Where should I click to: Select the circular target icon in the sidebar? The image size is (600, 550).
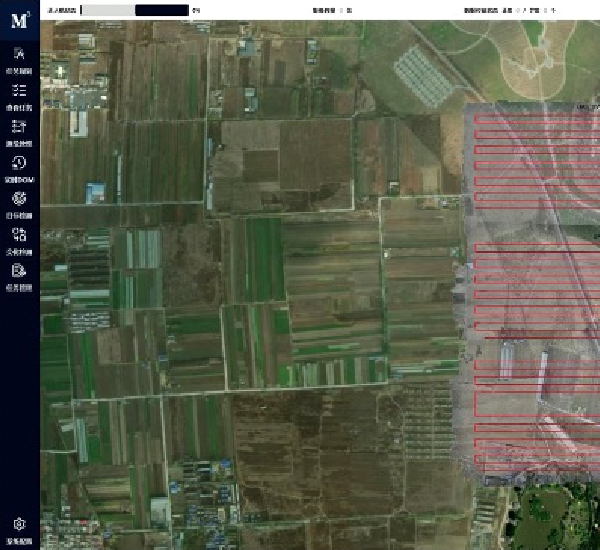tap(19, 202)
